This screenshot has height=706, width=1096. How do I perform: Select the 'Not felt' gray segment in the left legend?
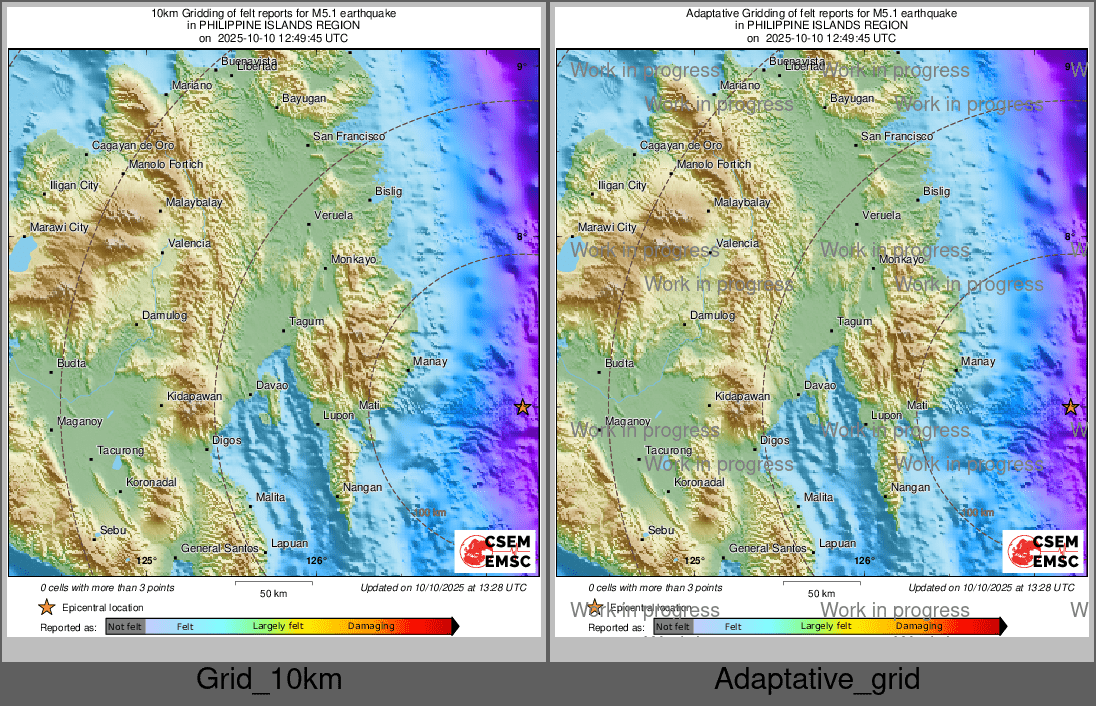point(125,627)
